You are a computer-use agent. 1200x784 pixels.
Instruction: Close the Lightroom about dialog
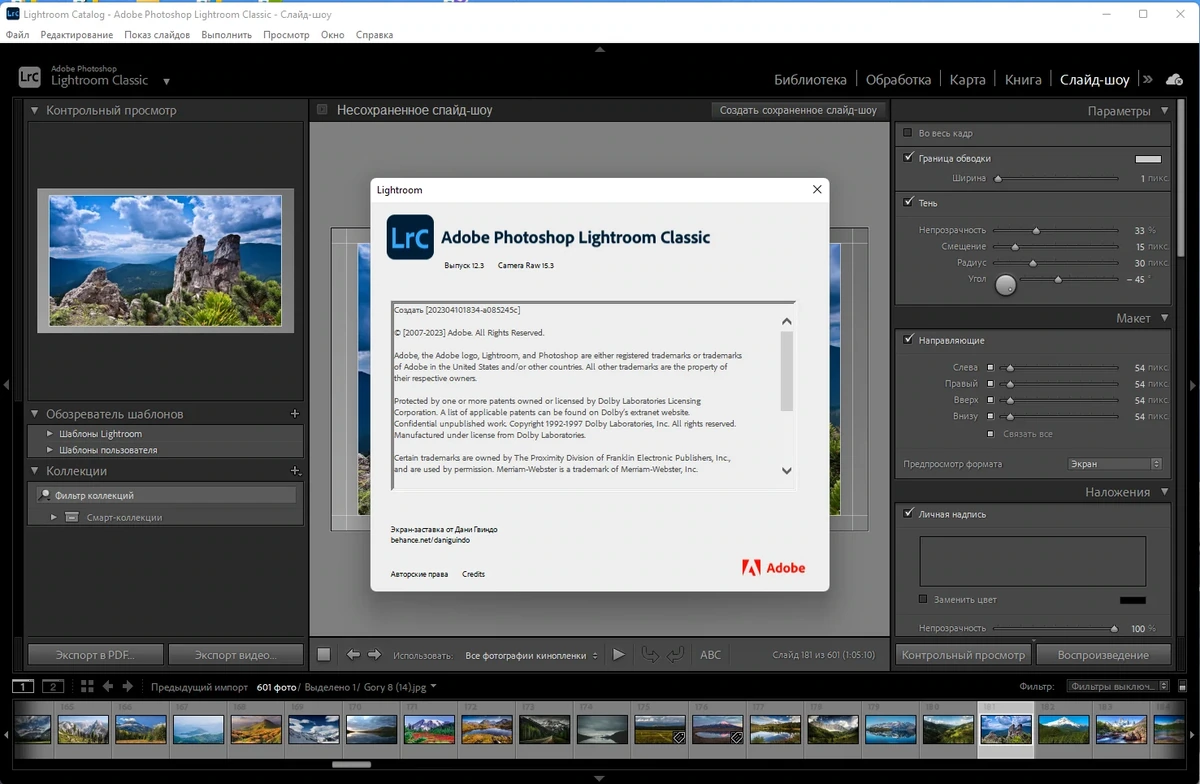click(x=817, y=189)
